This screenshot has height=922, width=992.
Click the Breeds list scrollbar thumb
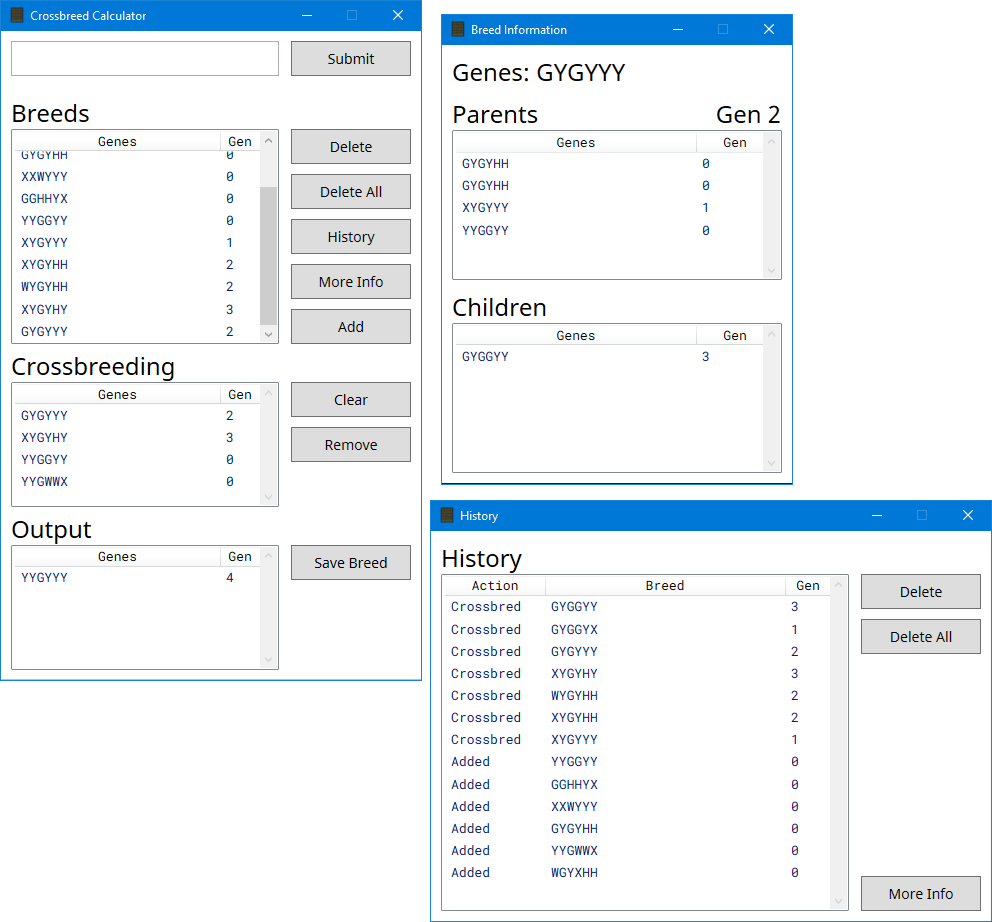tap(268, 256)
